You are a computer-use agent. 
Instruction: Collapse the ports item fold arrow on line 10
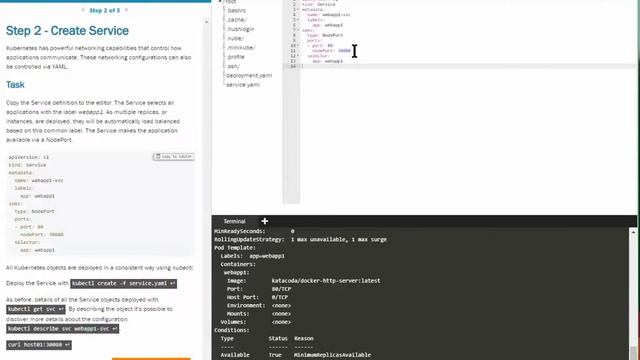pyautogui.click(x=298, y=46)
